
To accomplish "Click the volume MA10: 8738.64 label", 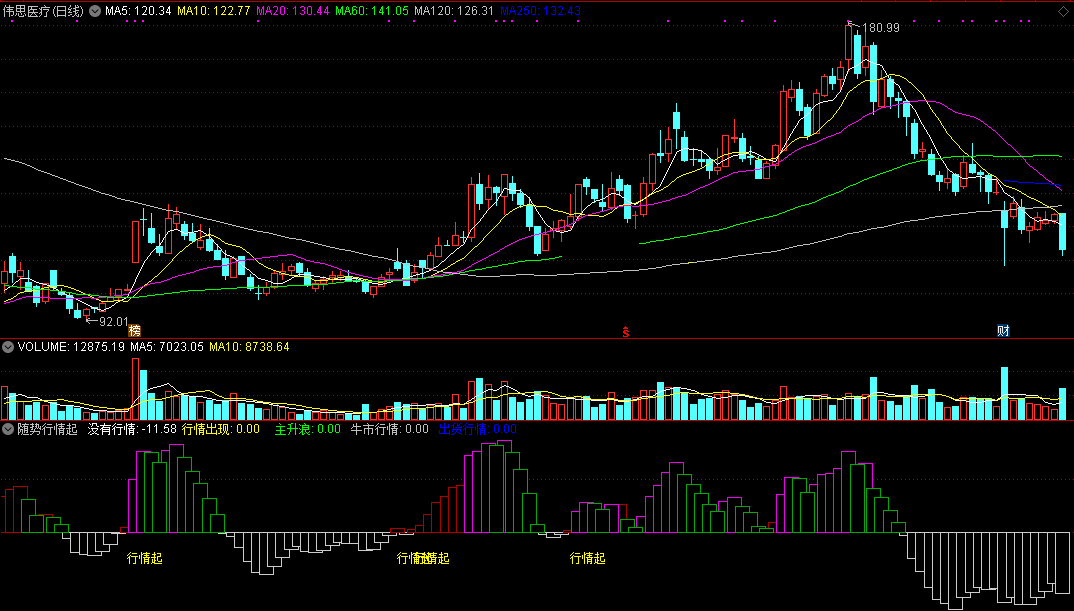I will coord(249,347).
